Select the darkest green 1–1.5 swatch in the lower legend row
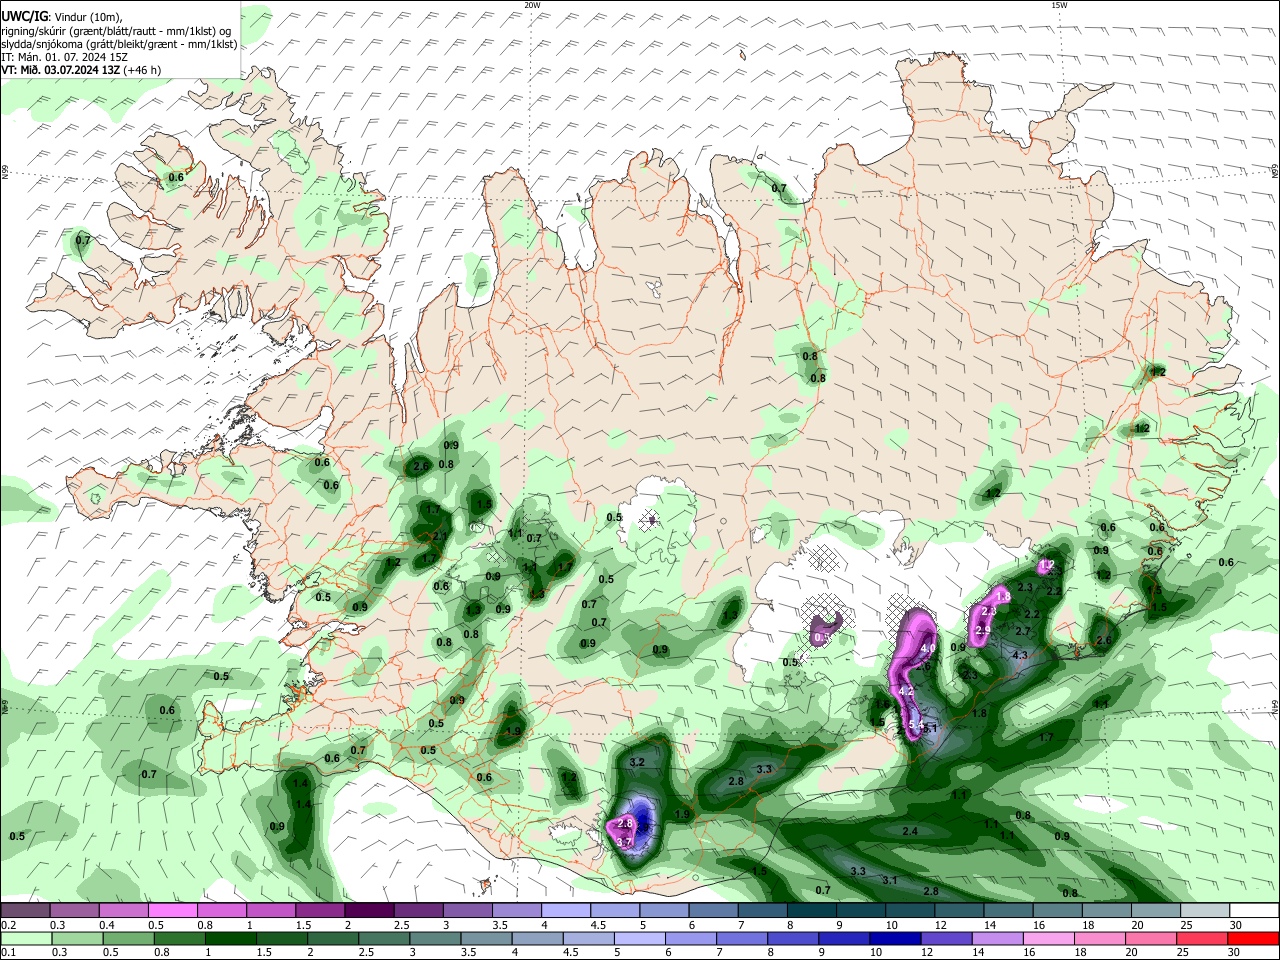Screen dimensions: 1280x960 coord(231,938)
